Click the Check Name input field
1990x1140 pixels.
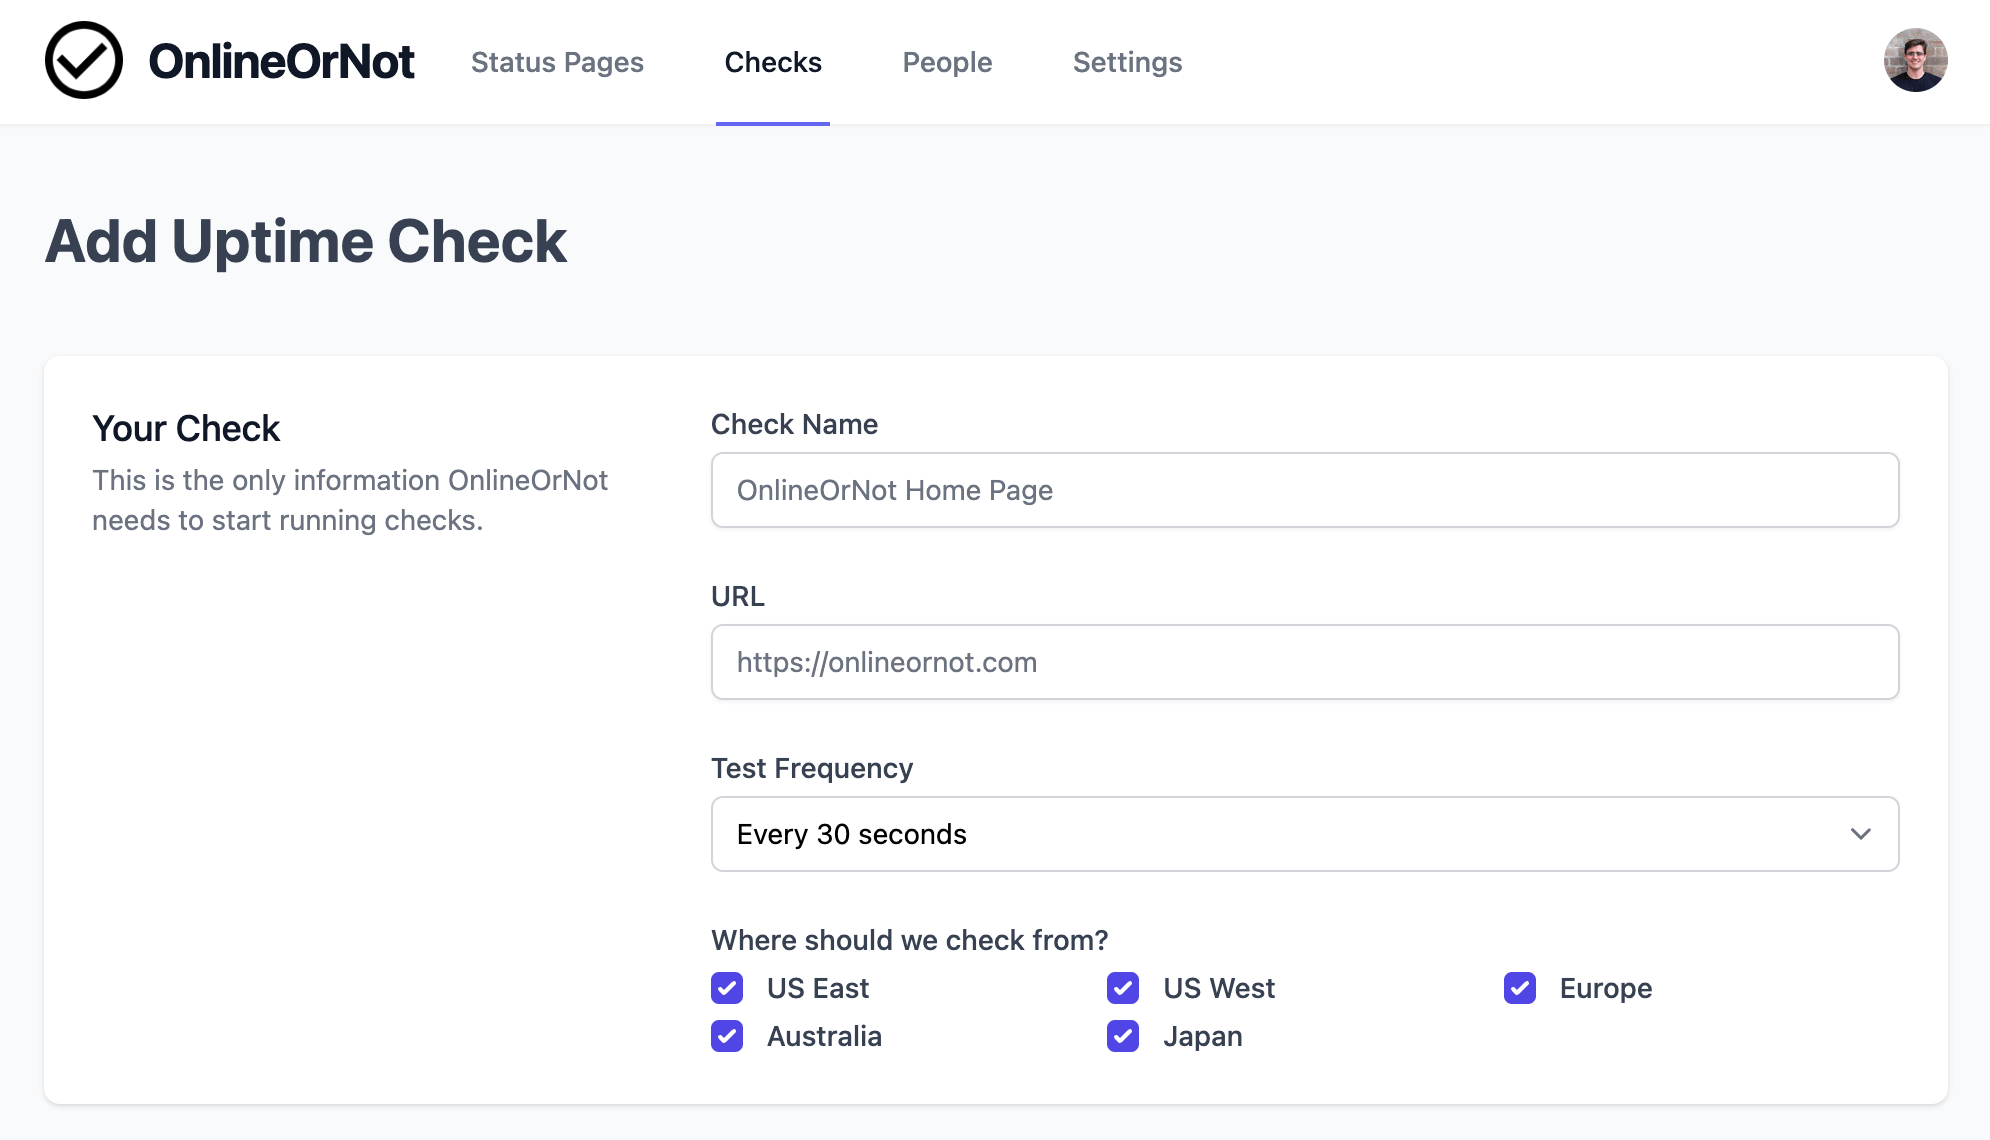[x=1303, y=490]
